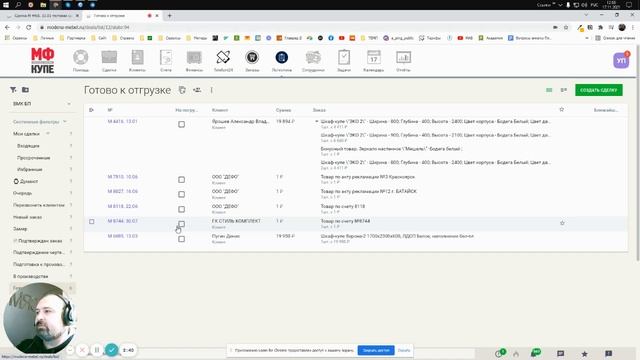Select the Очередь filter
Viewport: 640px width, 360px height.
pos(22,193)
